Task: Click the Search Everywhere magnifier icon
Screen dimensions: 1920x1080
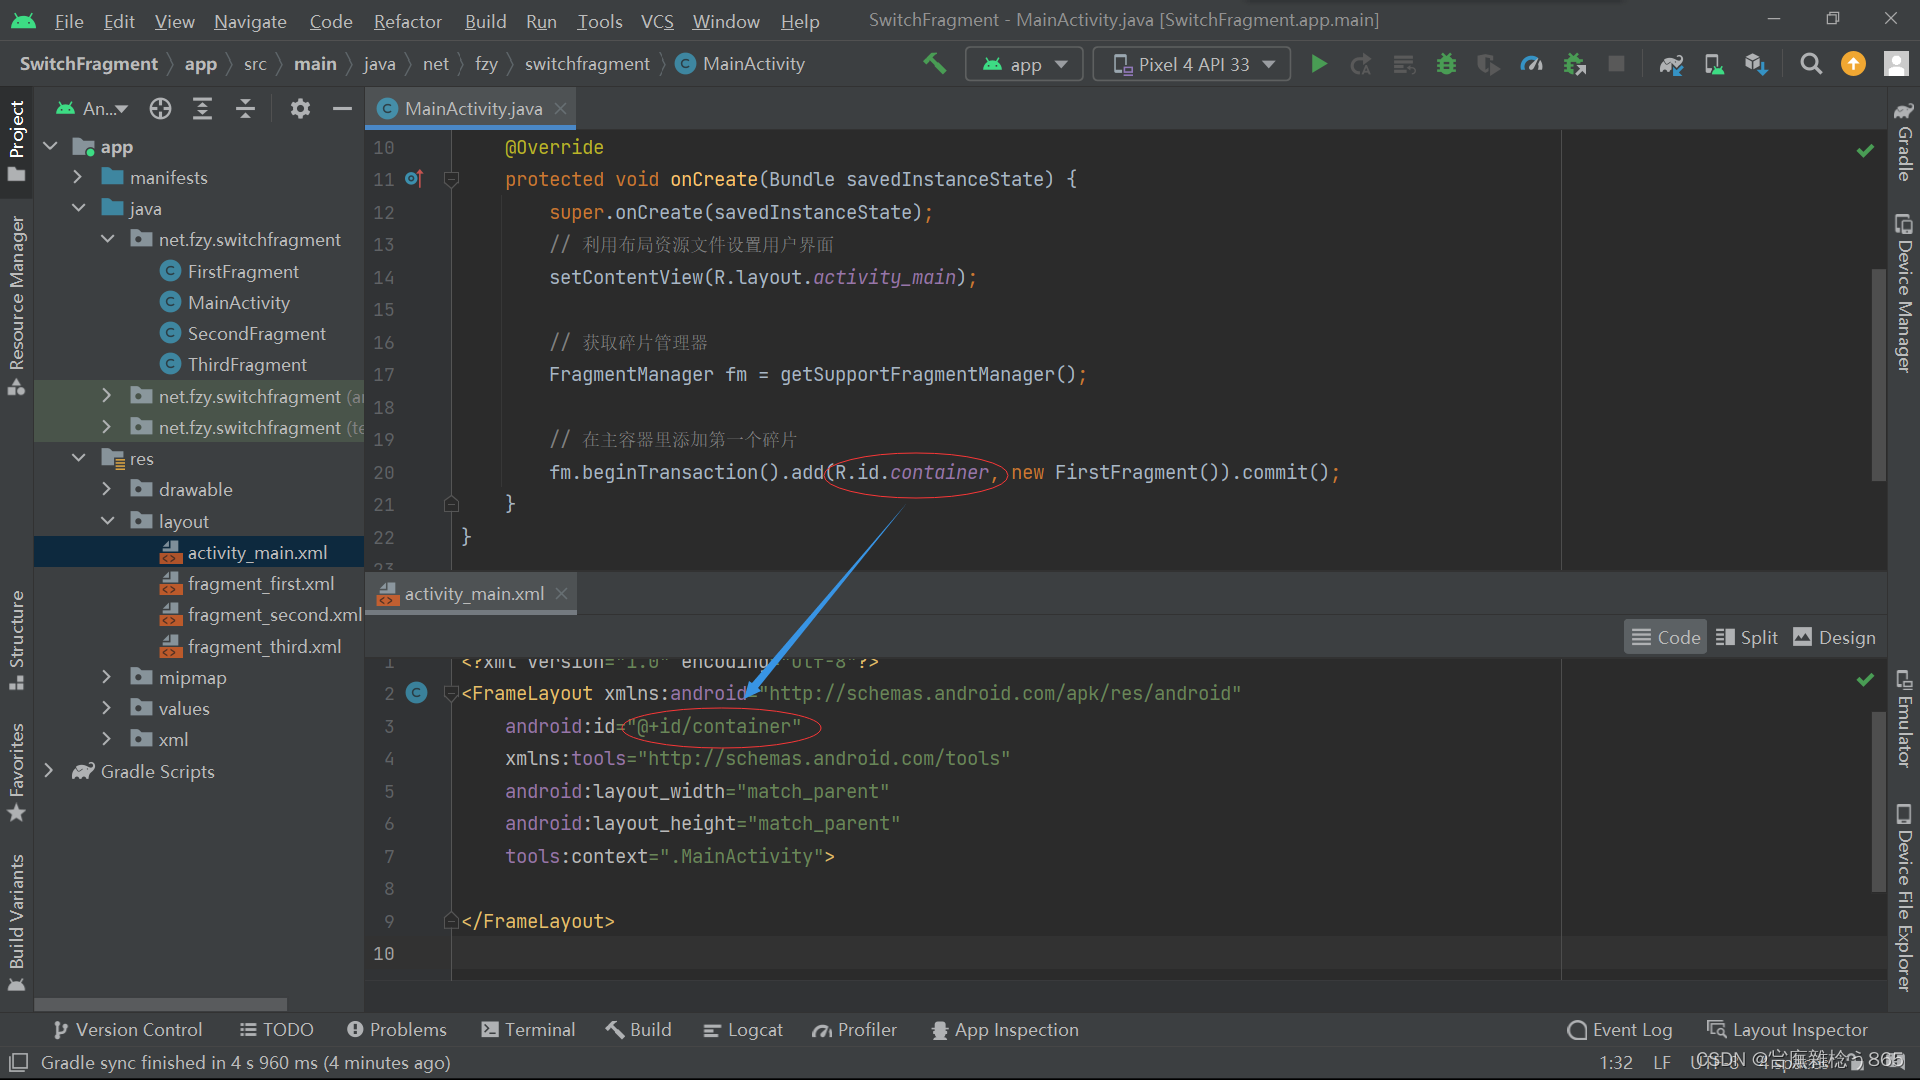Action: [x=1811, y=64]
